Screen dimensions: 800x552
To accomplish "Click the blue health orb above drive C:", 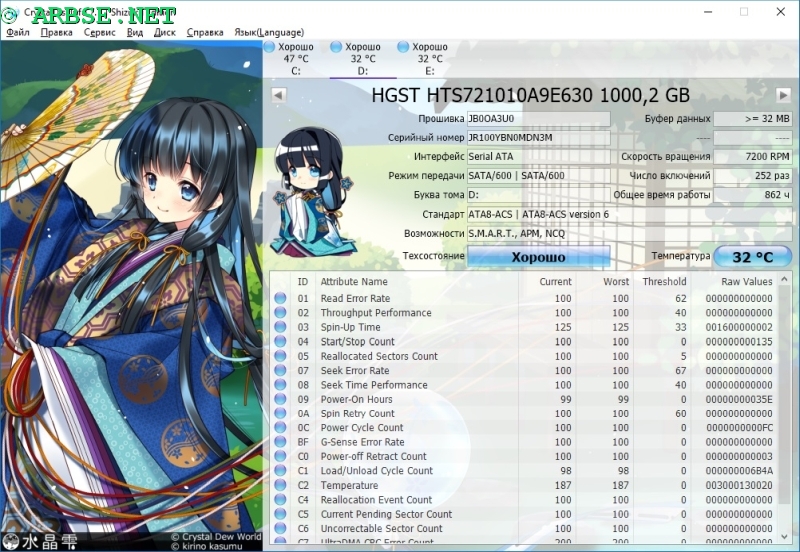I will [x=269, y=47].
